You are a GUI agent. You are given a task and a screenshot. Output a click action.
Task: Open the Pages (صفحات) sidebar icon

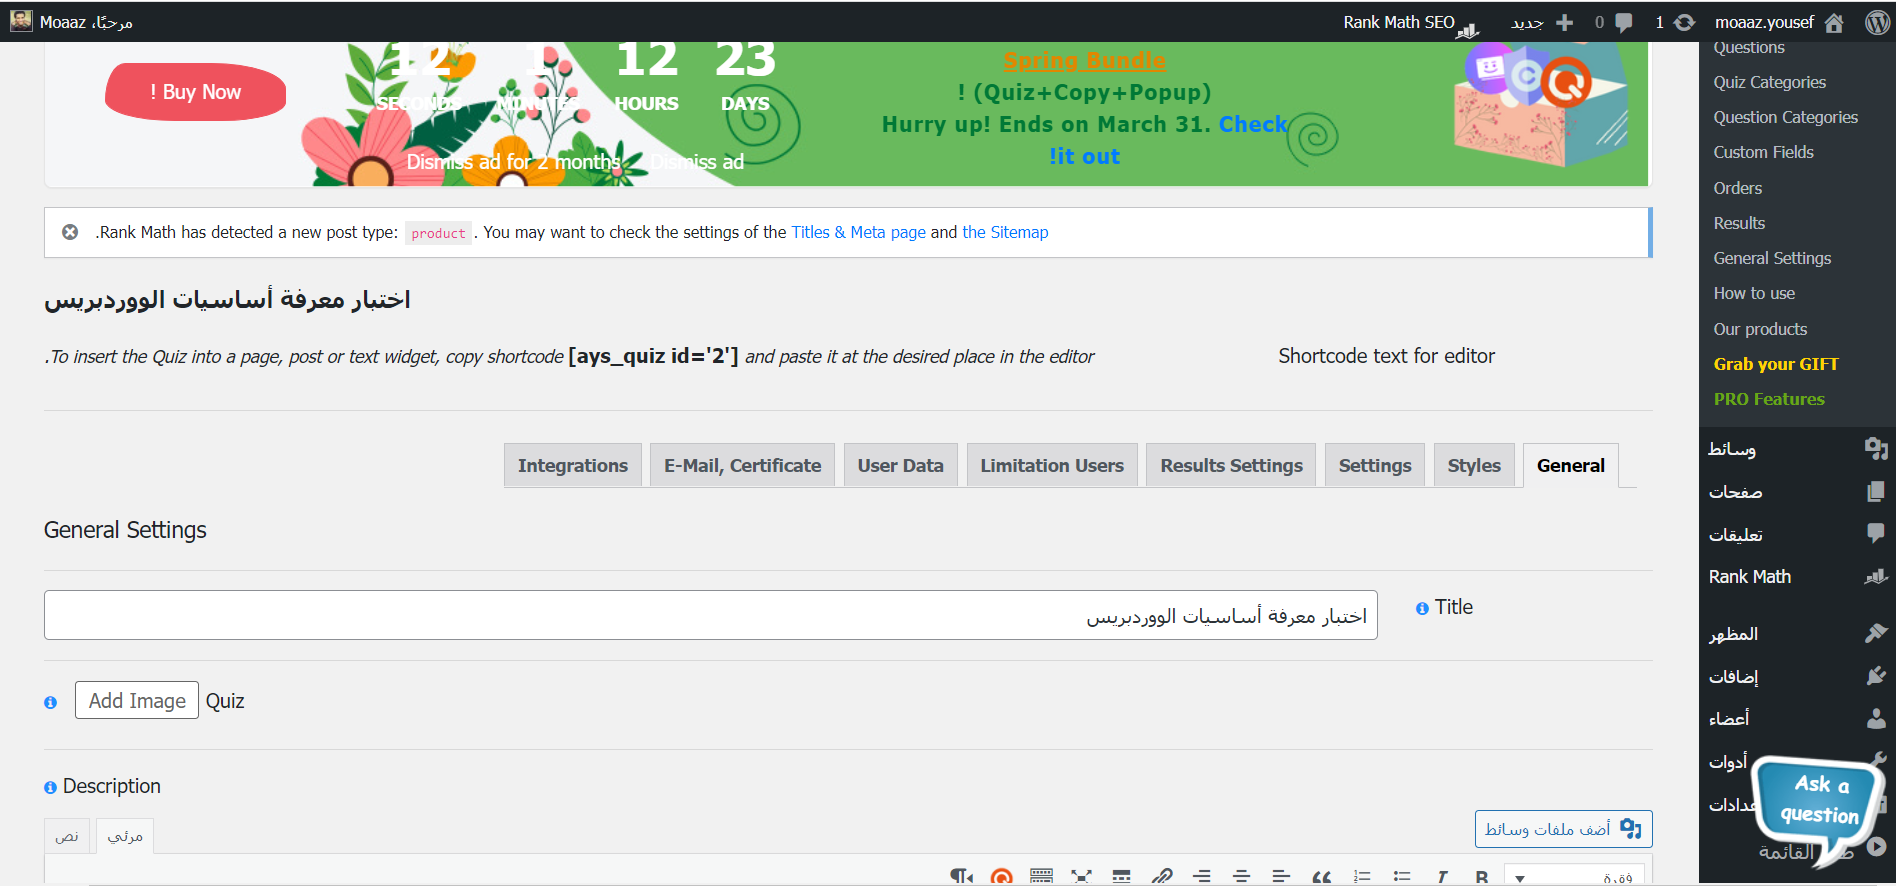[1876, 492]
